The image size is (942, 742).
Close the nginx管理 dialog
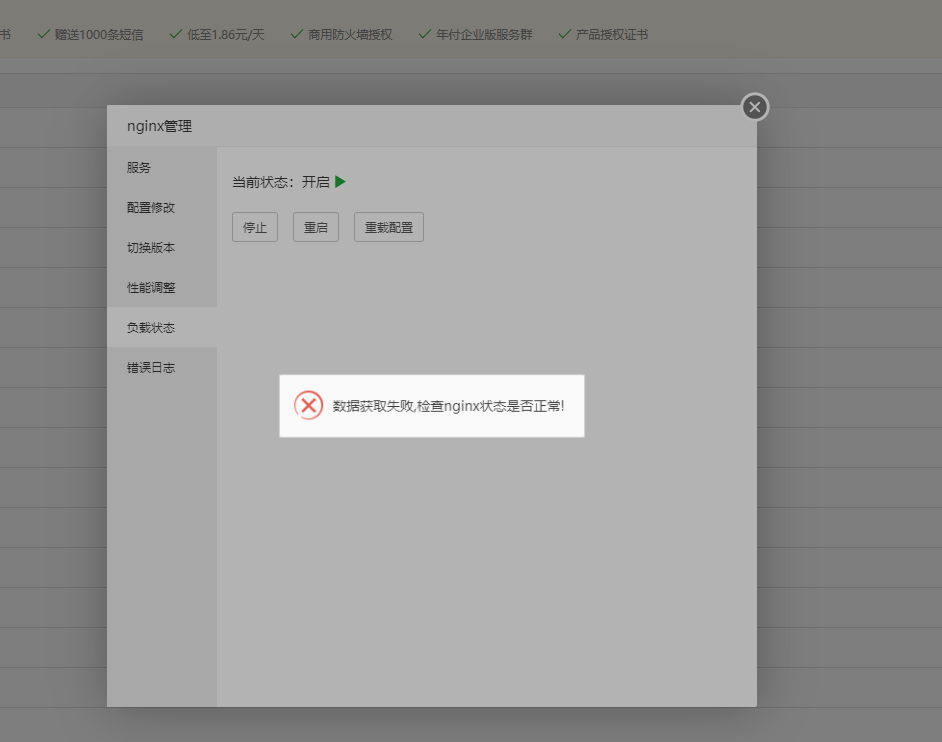coord(755,107)
